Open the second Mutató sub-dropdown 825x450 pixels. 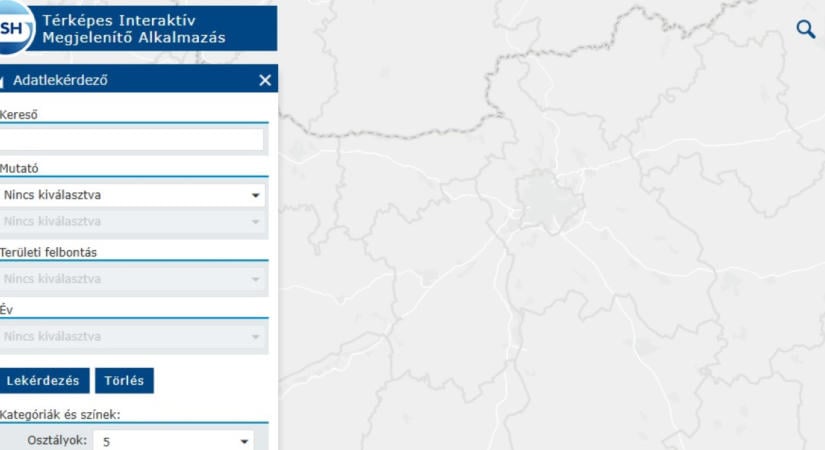tap(132, 222)
